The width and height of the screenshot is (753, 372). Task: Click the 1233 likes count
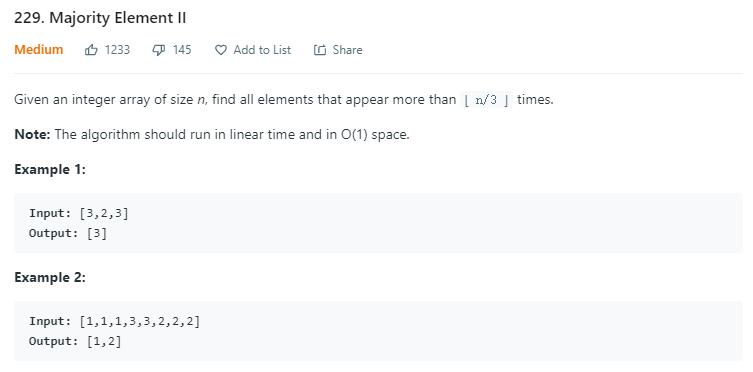point(118,50)
